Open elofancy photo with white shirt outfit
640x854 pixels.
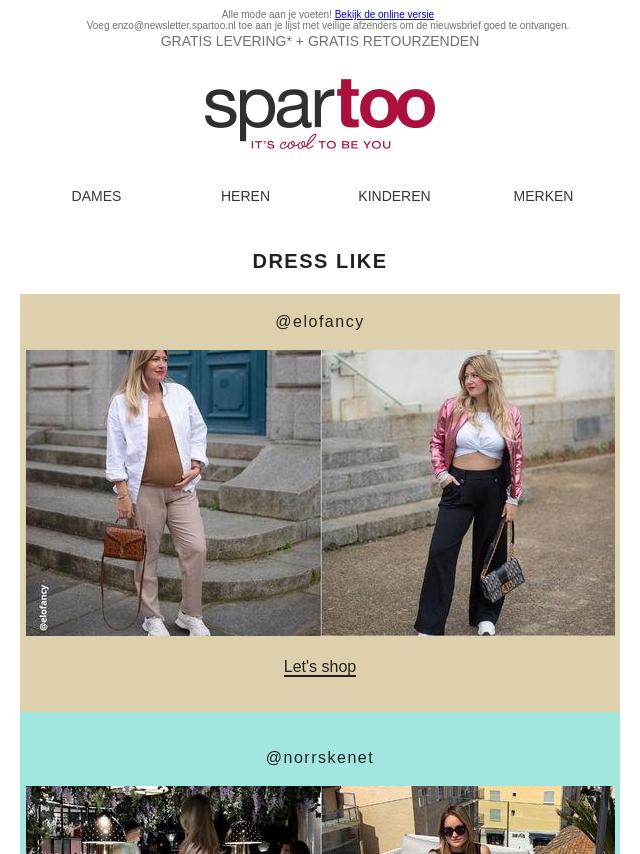click(173, 493)
